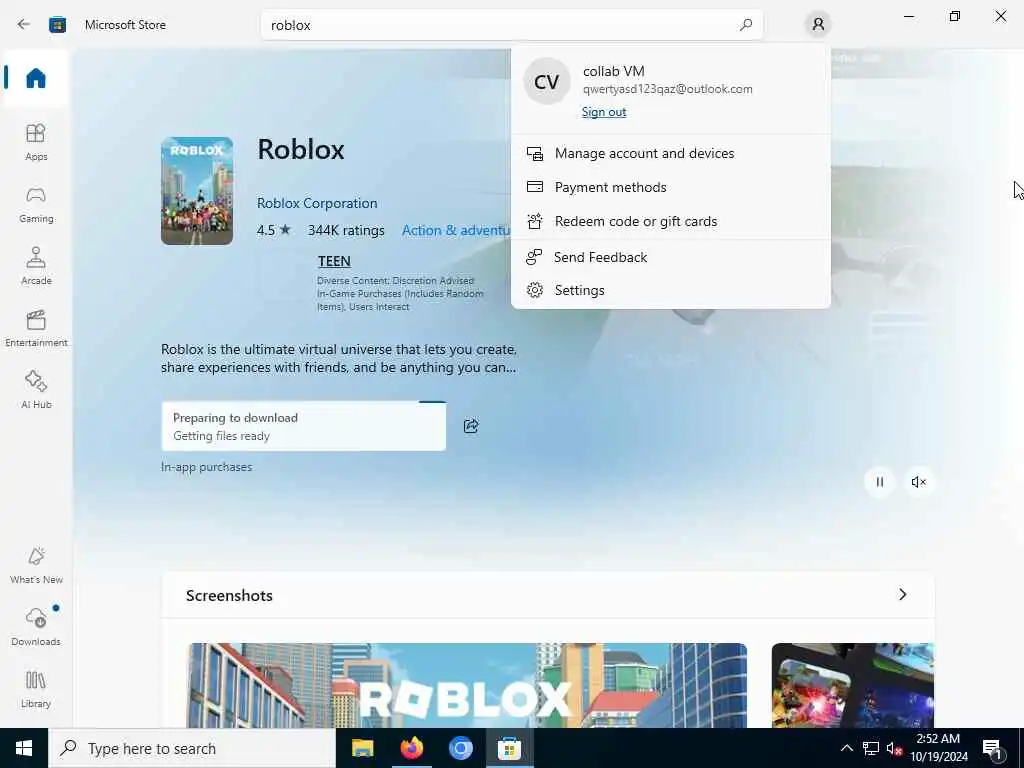
Task: Open the second screenshot thumbnail
Action: [852, 685]
